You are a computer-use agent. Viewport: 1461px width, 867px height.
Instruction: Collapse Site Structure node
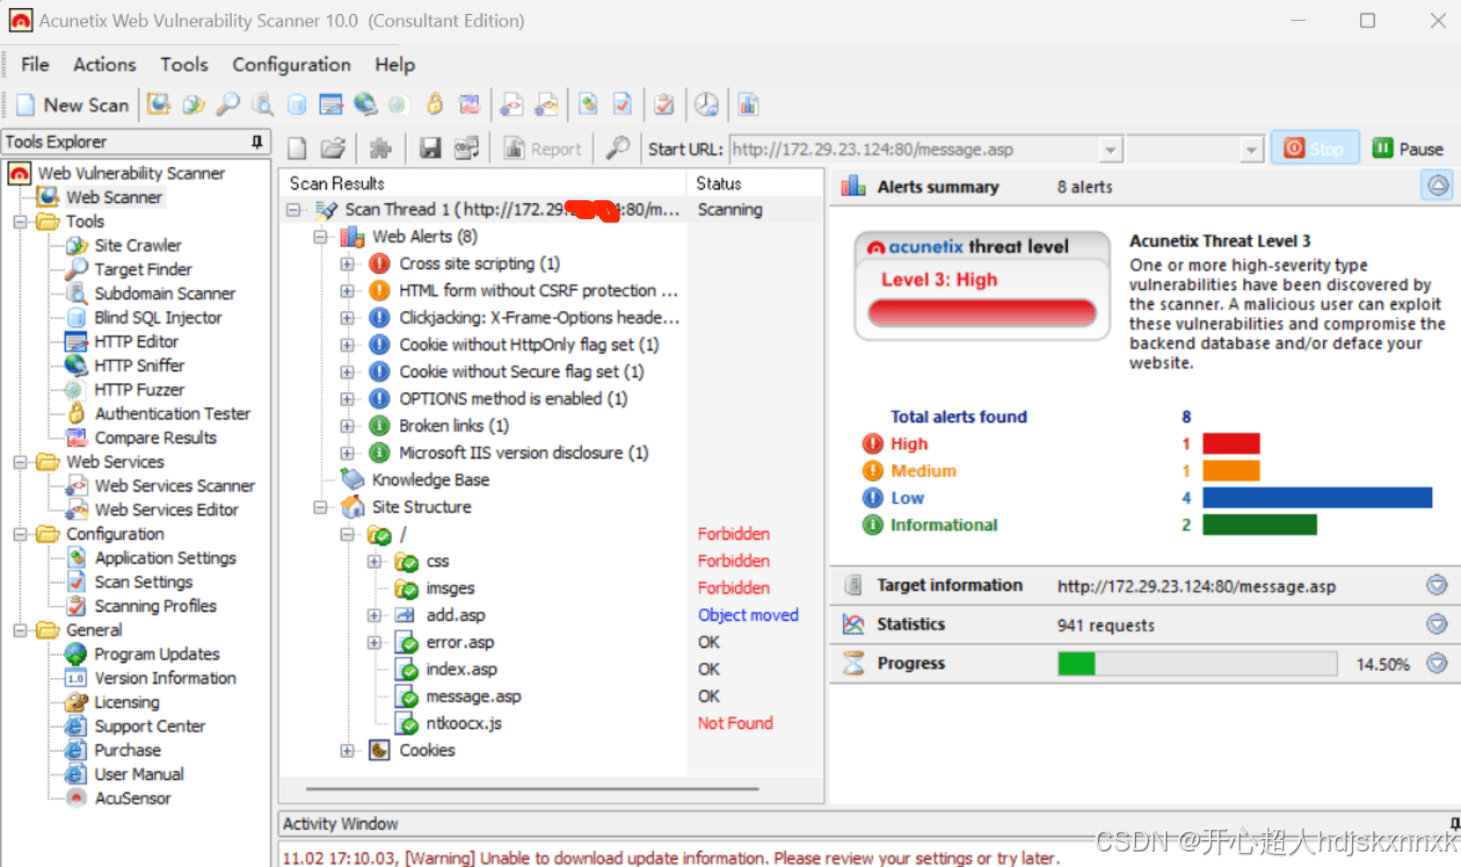tap(320, 507)
